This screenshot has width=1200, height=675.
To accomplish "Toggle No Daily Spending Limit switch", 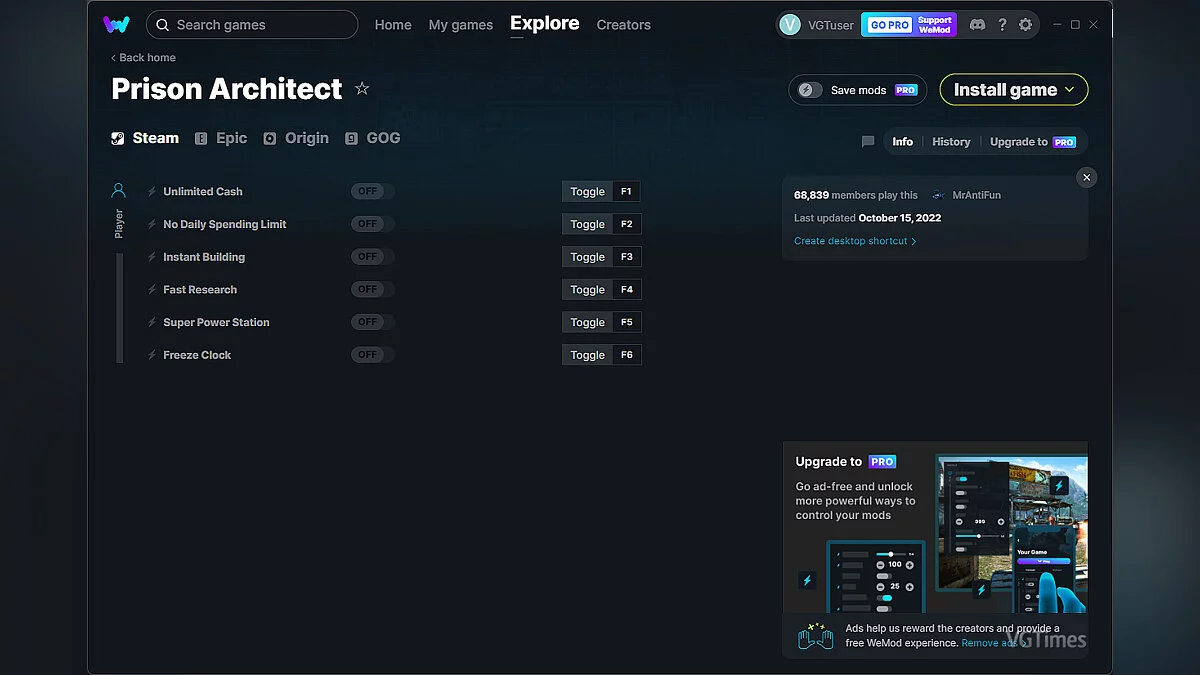I will 372,224.
